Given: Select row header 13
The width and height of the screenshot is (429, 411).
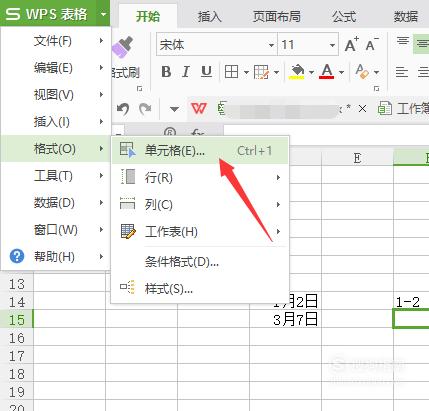Looking at the screenshot, I should click(x=17, y=284).
